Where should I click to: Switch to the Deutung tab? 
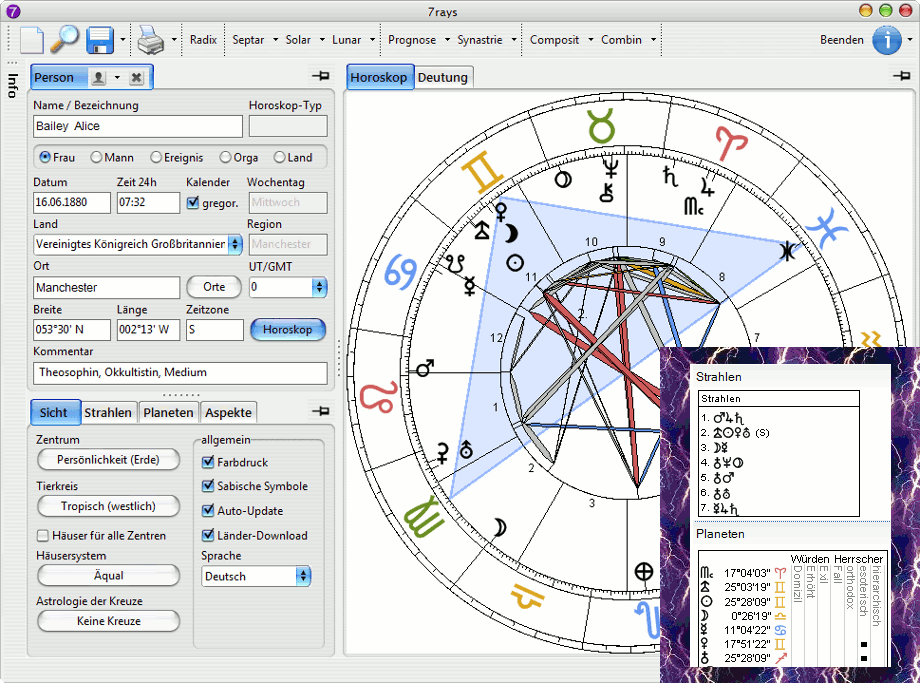coord(442,77)
